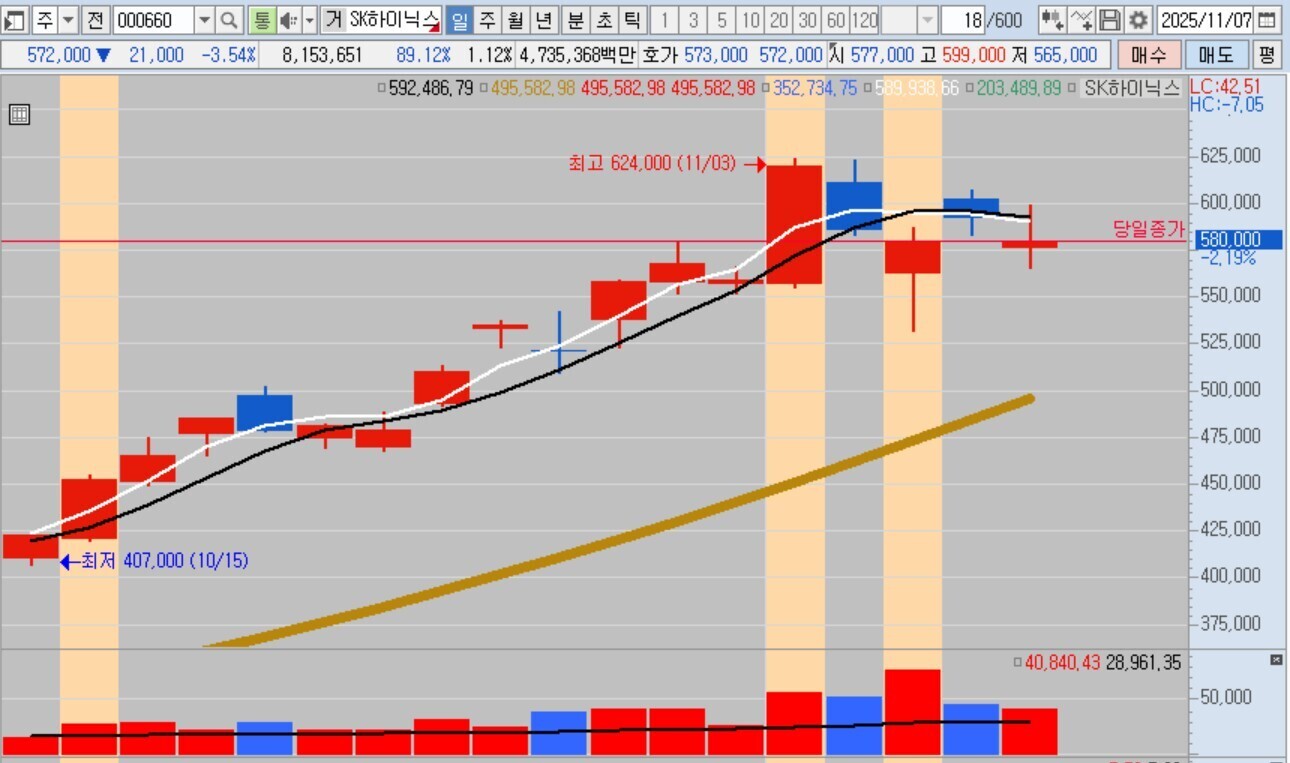Choose the 5 interval button
Image resolution: width=1290 pixels, height=763 pixels.
coord(722,20)
